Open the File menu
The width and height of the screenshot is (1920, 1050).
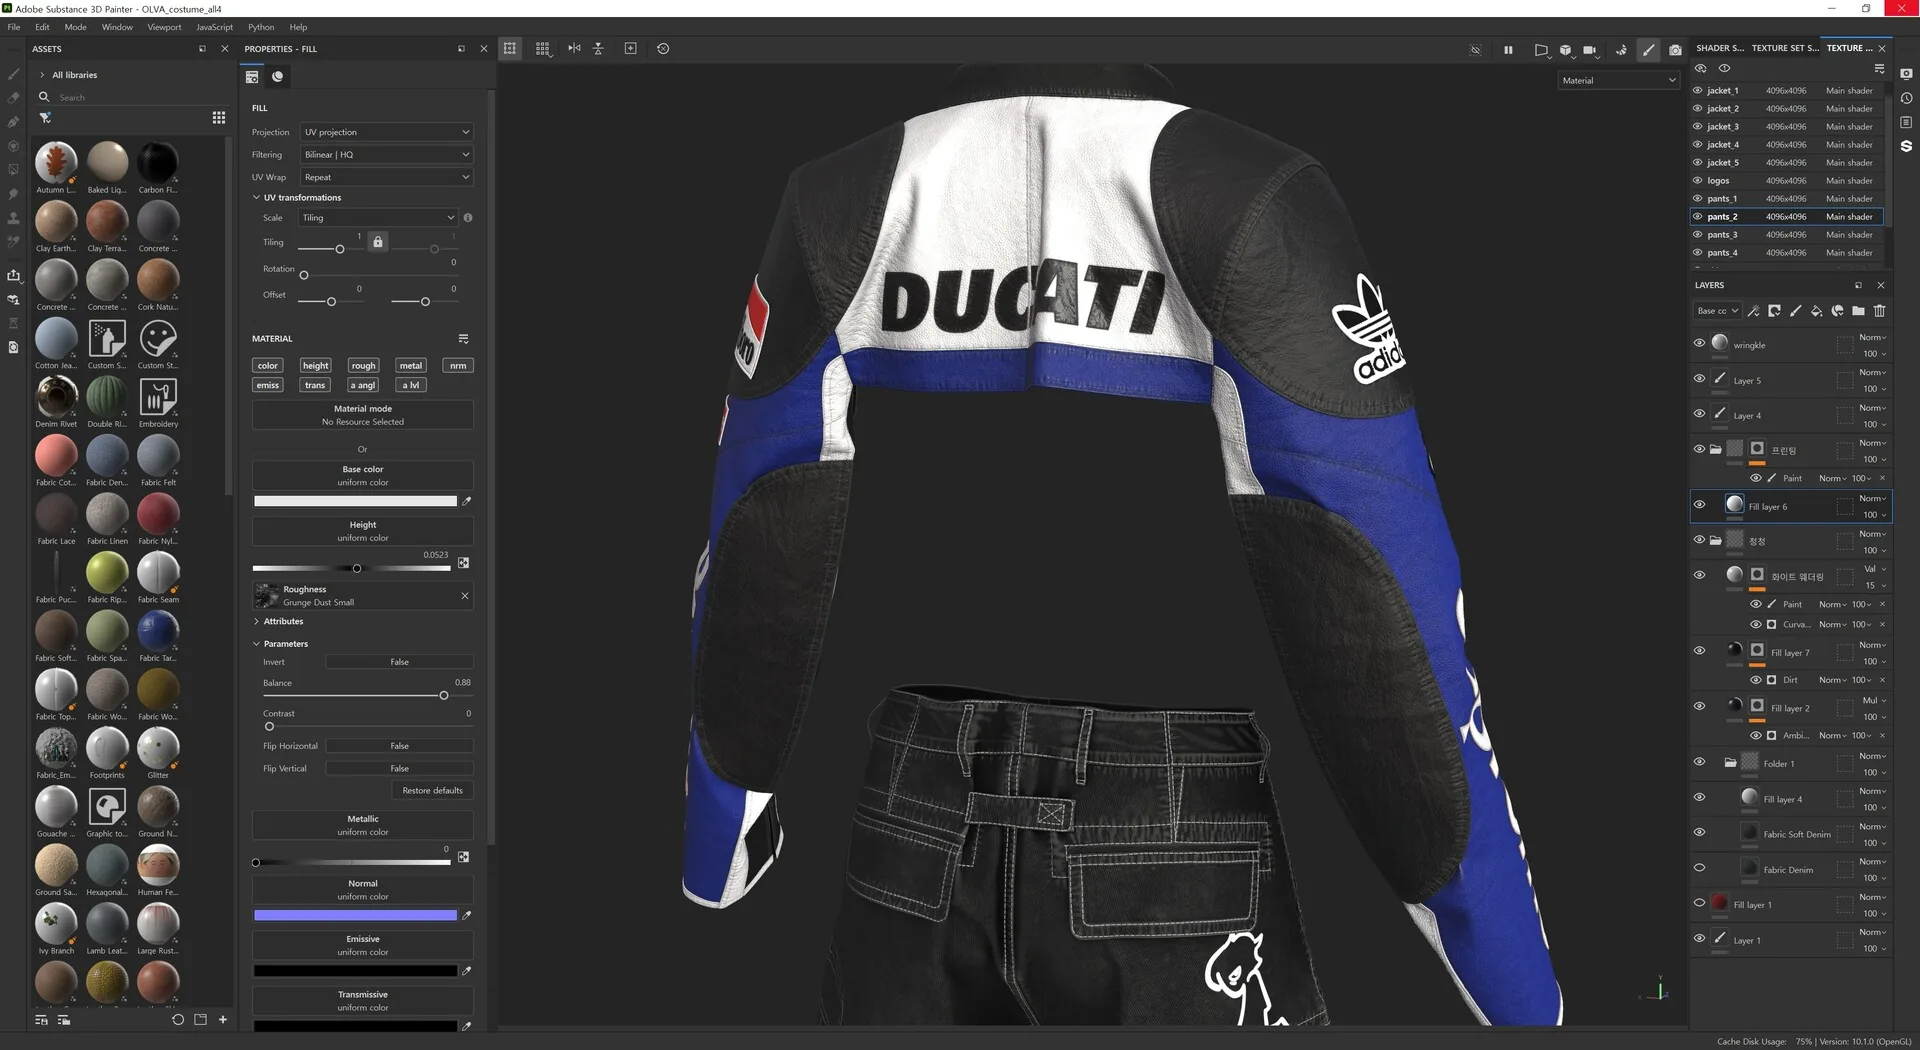point(14,27)
